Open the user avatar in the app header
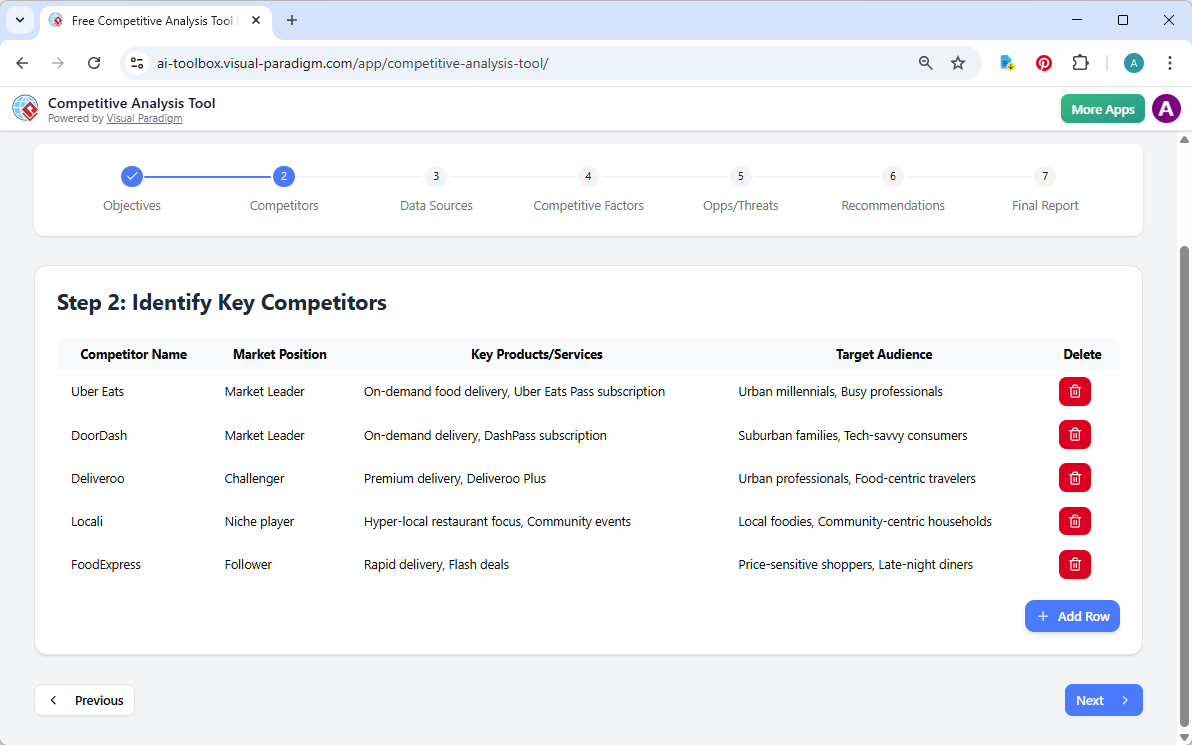 point(1166,108)
